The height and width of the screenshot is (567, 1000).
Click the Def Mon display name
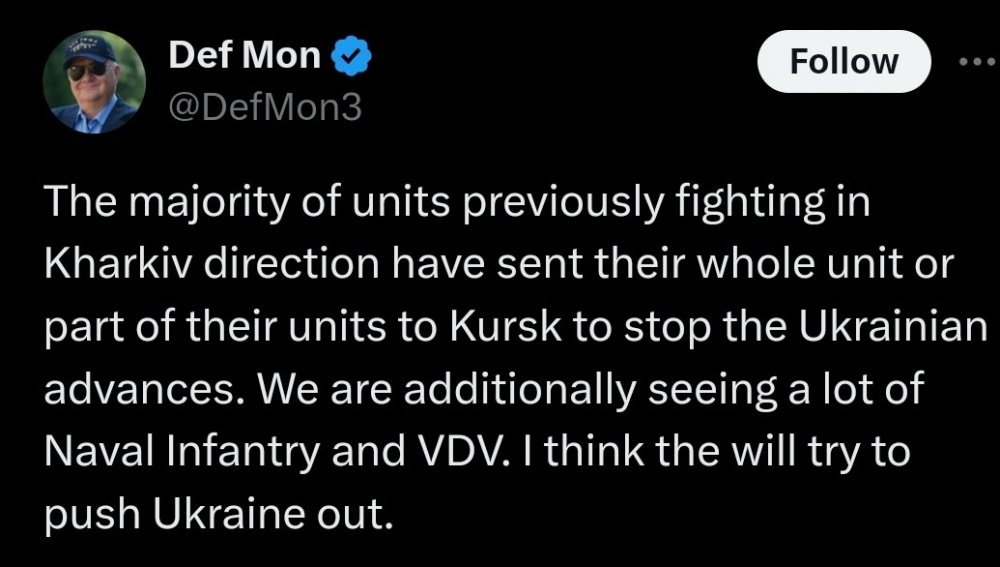click(x=244, y=57)
